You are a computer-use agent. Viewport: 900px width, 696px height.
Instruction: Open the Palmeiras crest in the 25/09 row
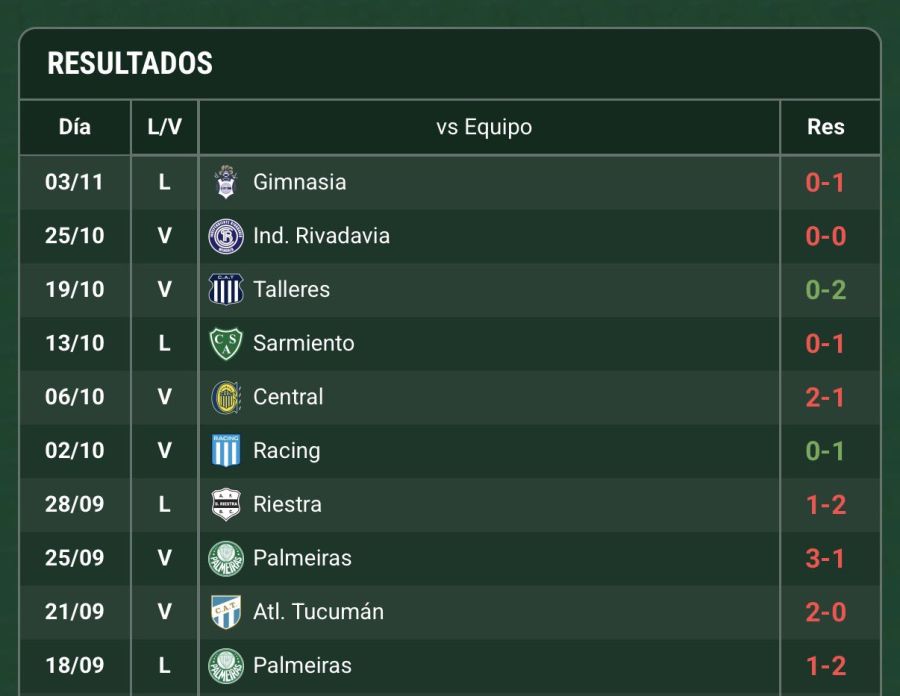[226, 558]
